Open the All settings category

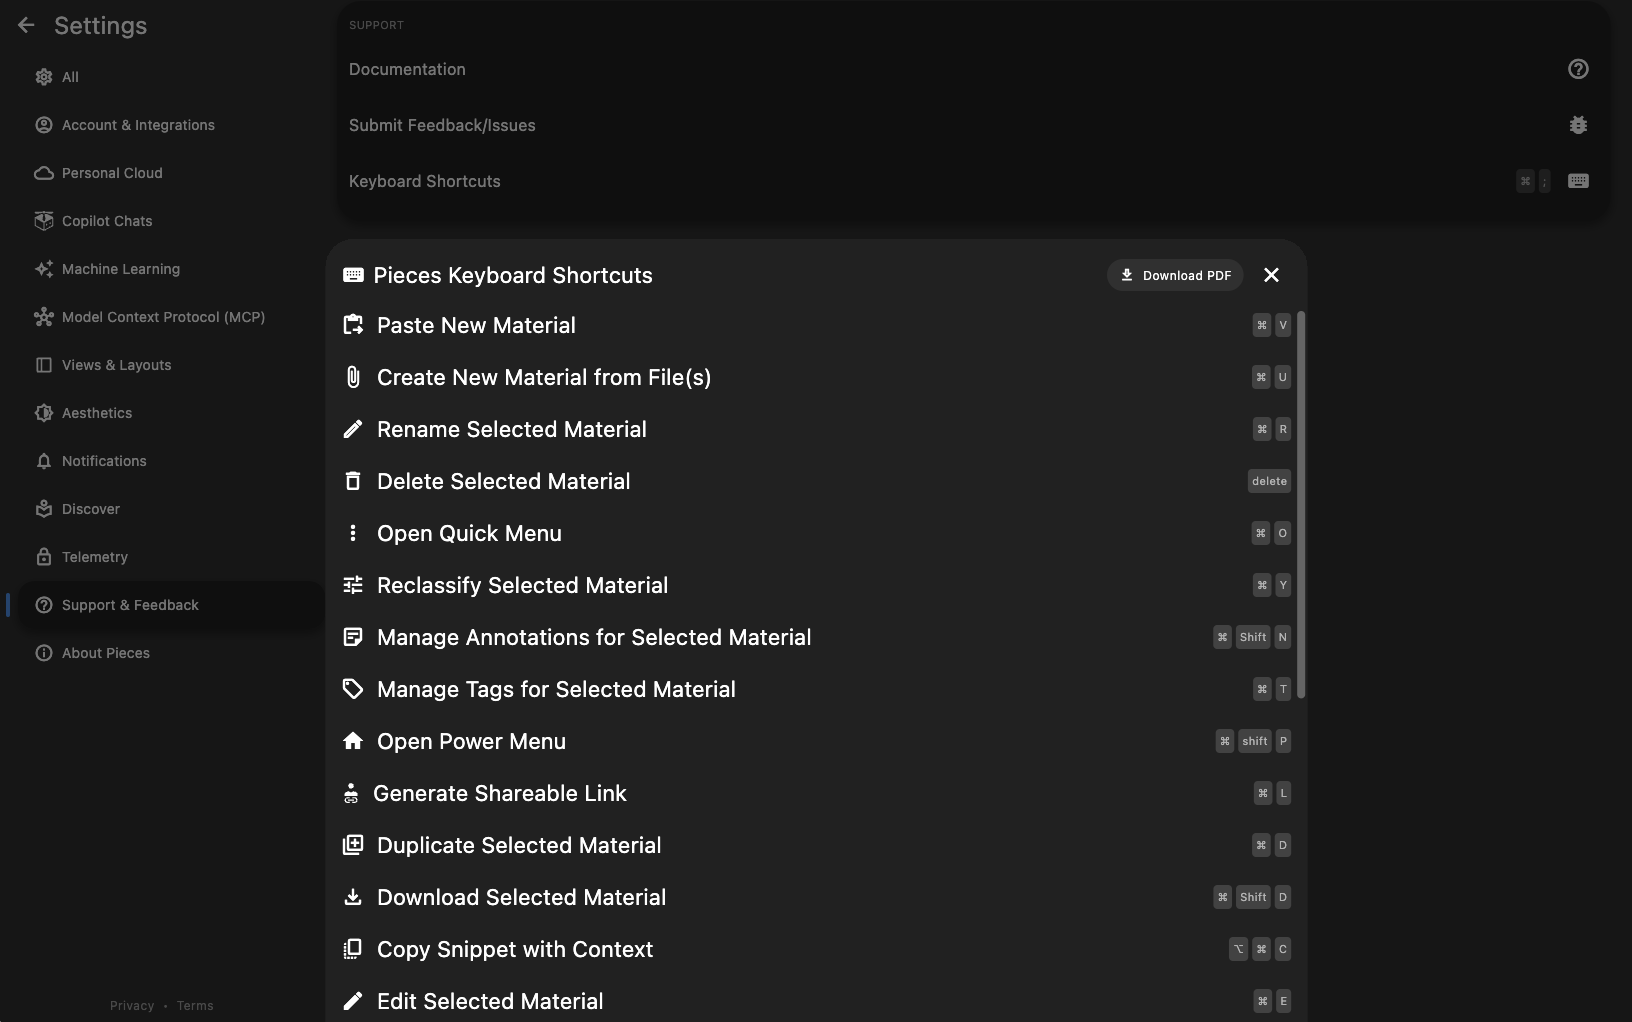(172, 77)
